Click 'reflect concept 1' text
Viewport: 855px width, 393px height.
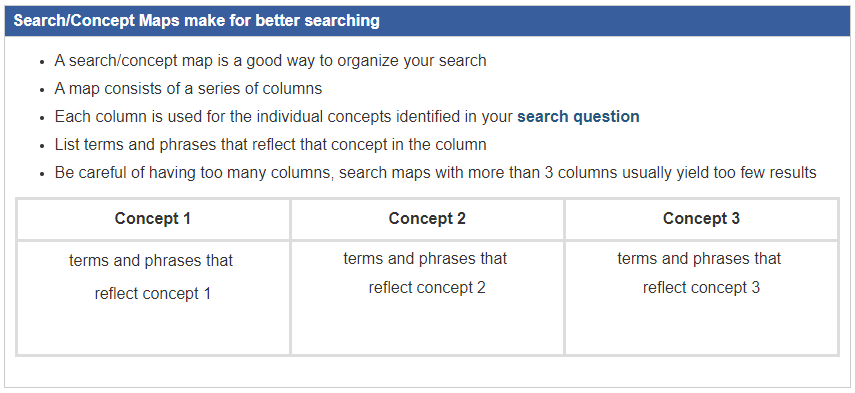[153, 294]
